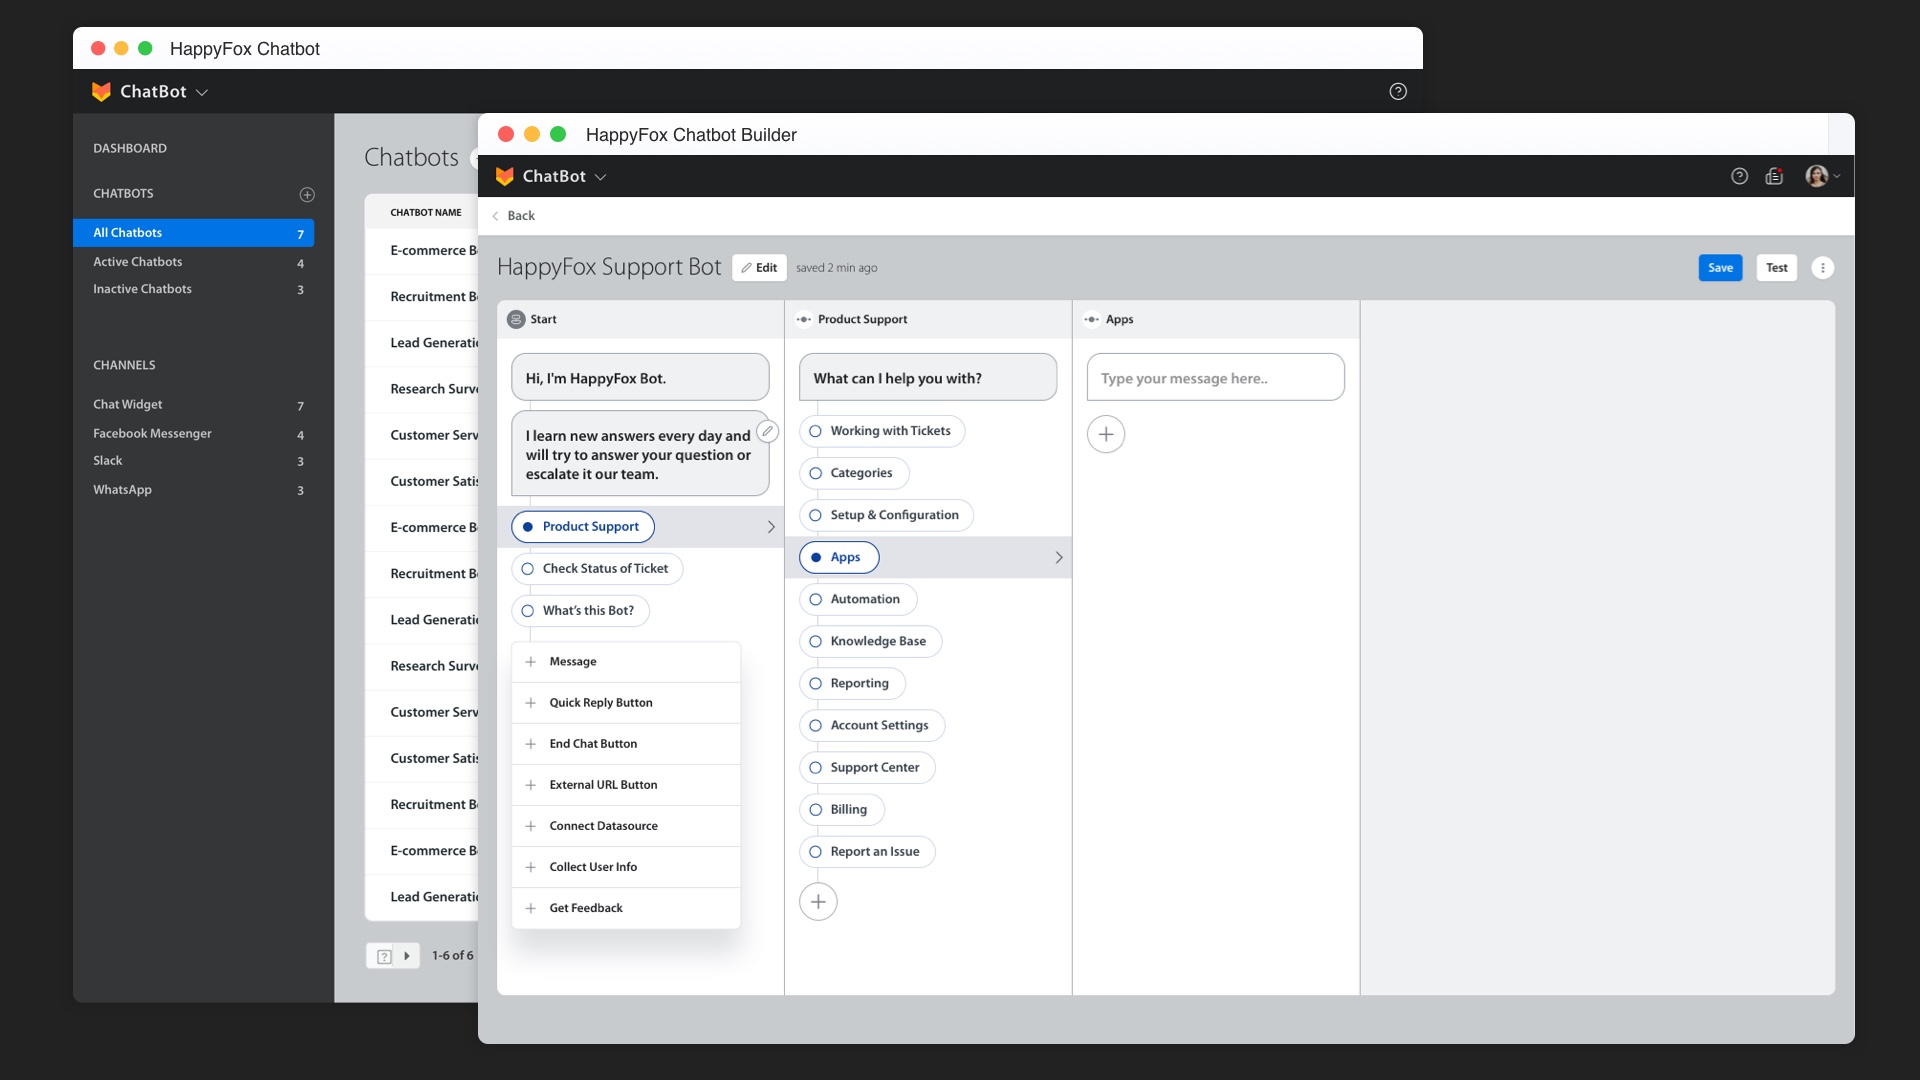Select the Check Status of Ticket option
1920x1080 pixels.
[x=597, y=568]
